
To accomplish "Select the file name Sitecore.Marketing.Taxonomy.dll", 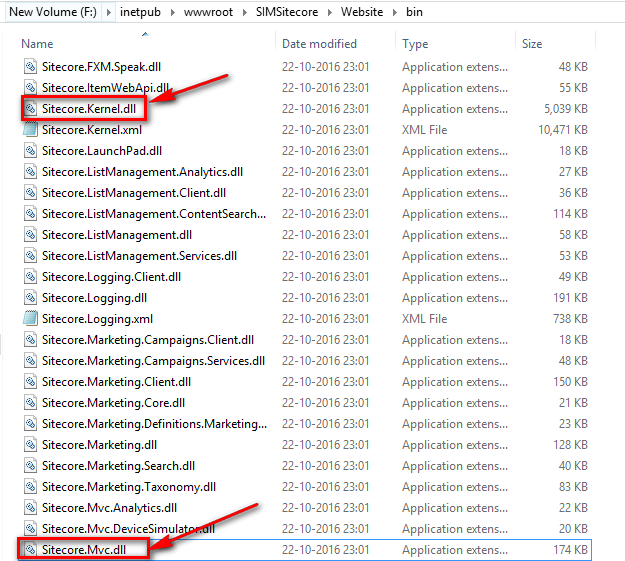I will [x=129, y=487].
